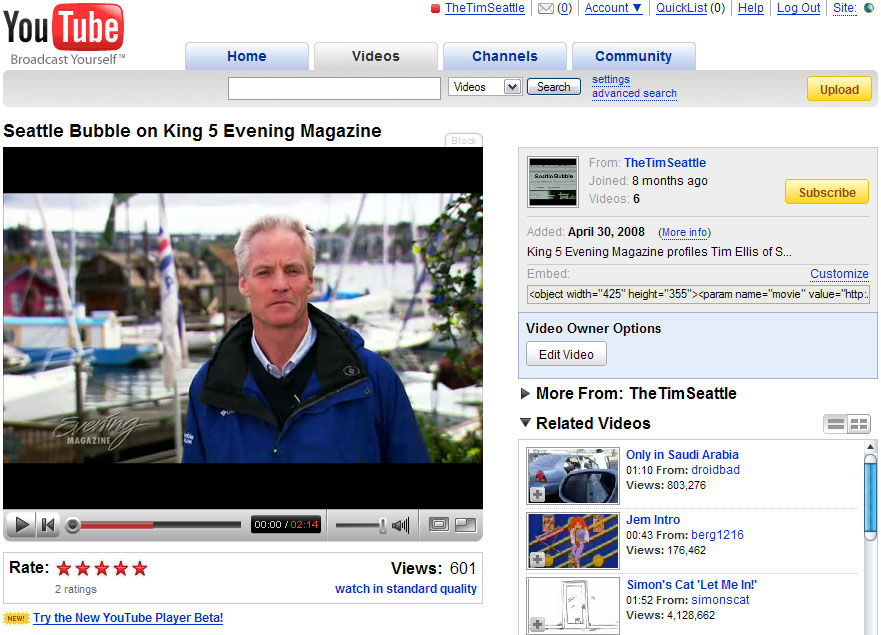Open droidbad channel link

[x=715, y=470]
